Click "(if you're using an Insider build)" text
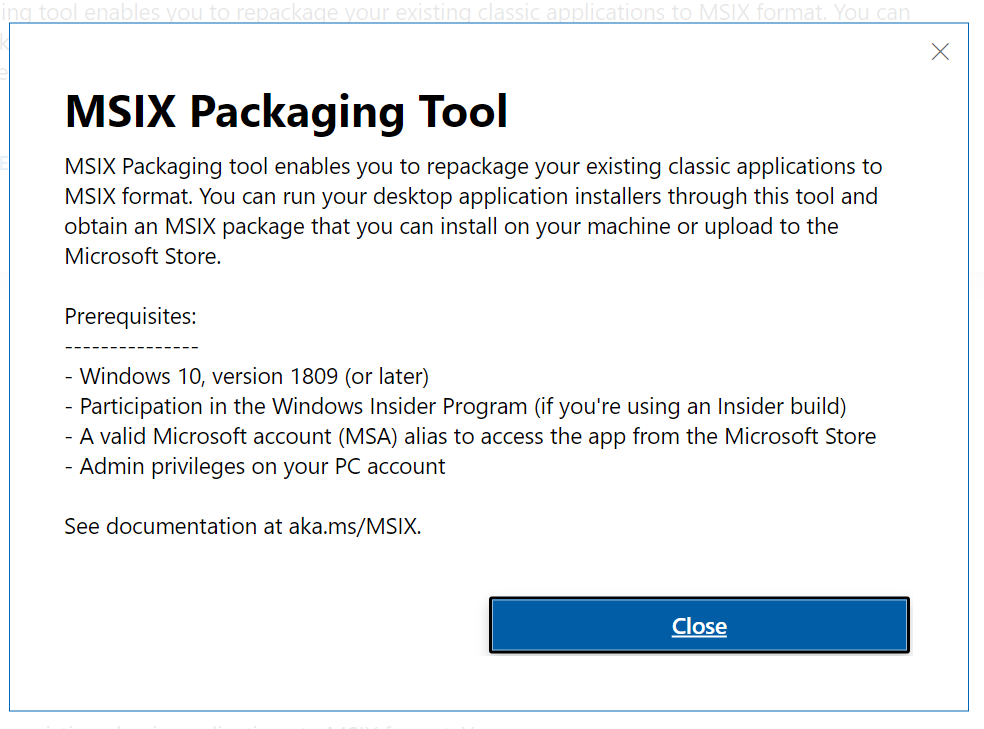 tap(690, 407)
